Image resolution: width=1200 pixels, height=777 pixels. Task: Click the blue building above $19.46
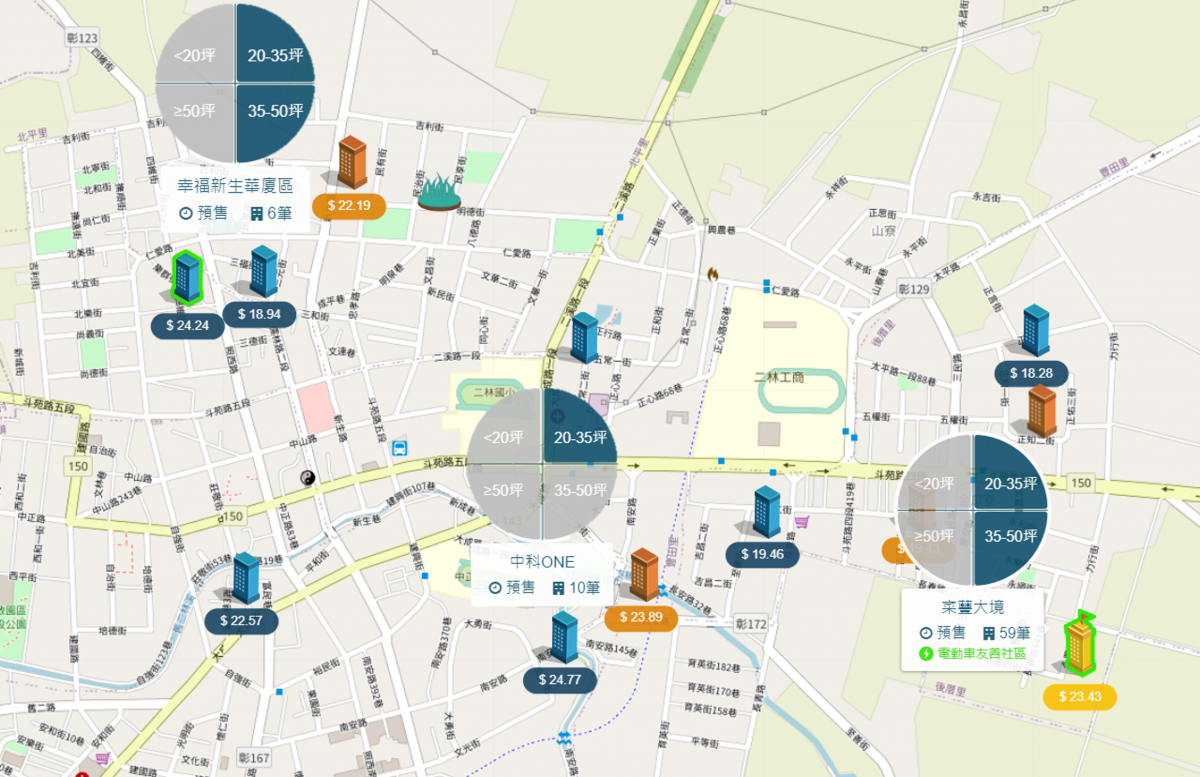click(767, 512)
